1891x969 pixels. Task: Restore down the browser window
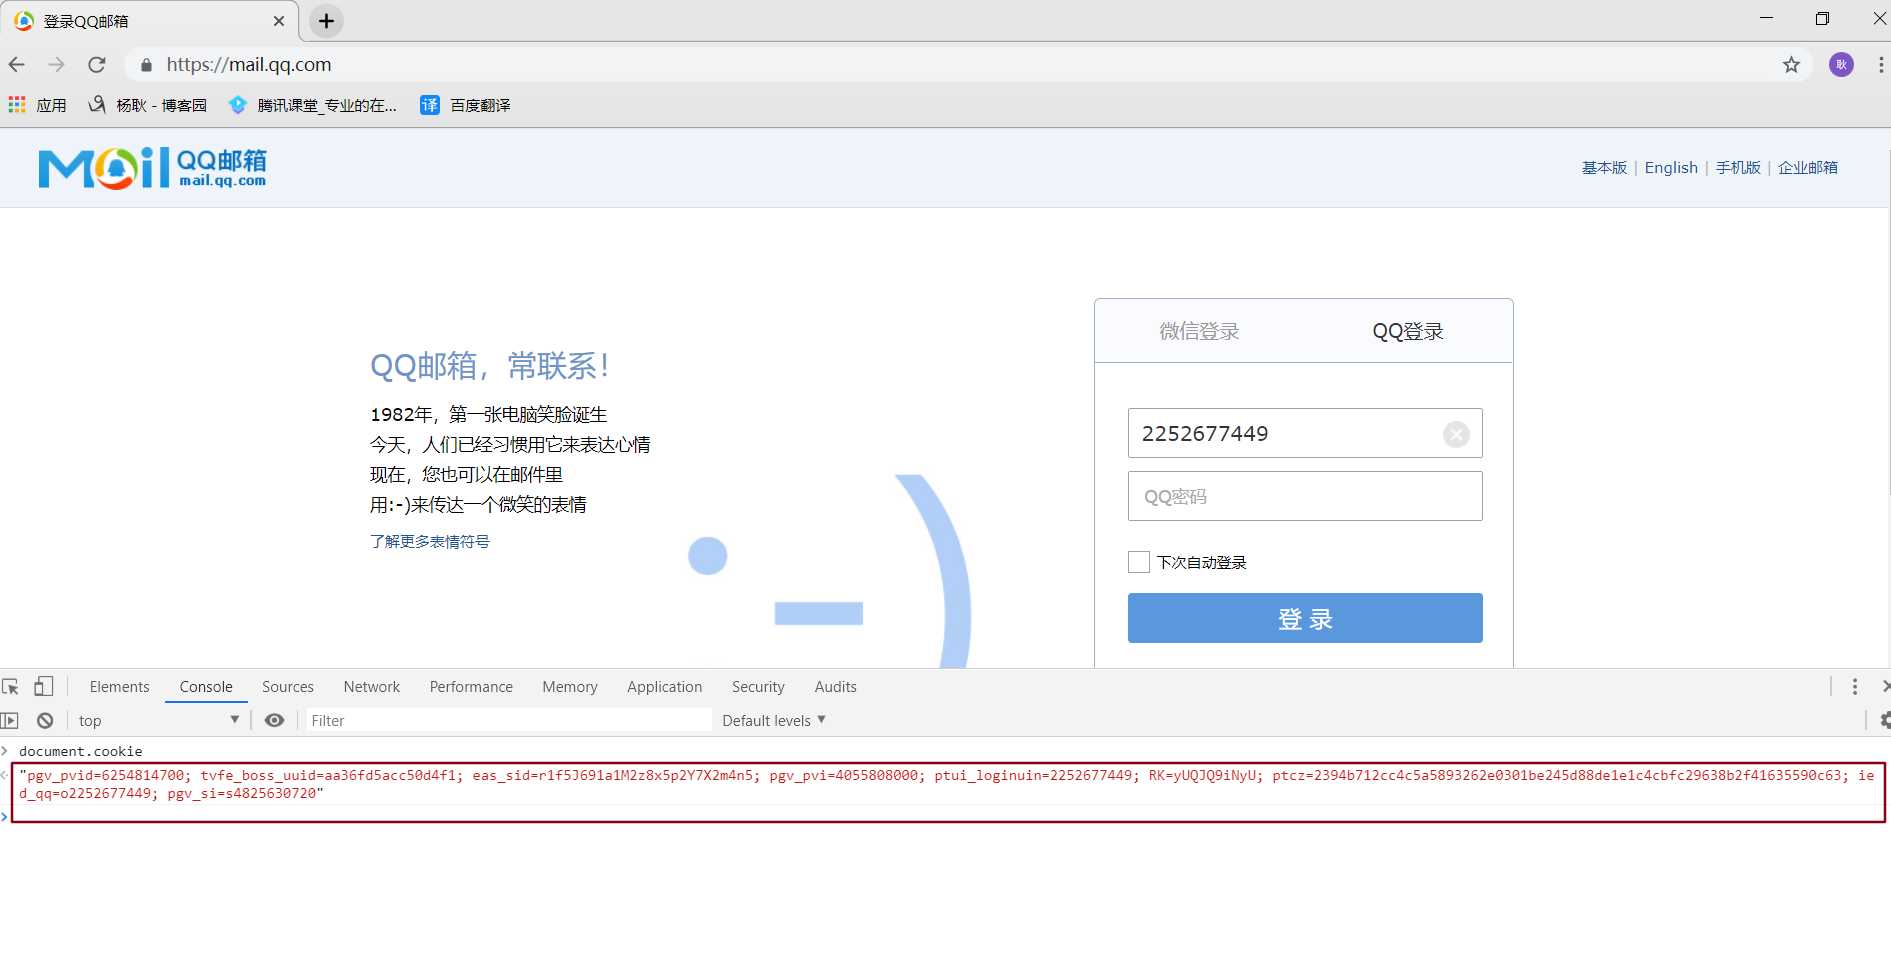1822,19
